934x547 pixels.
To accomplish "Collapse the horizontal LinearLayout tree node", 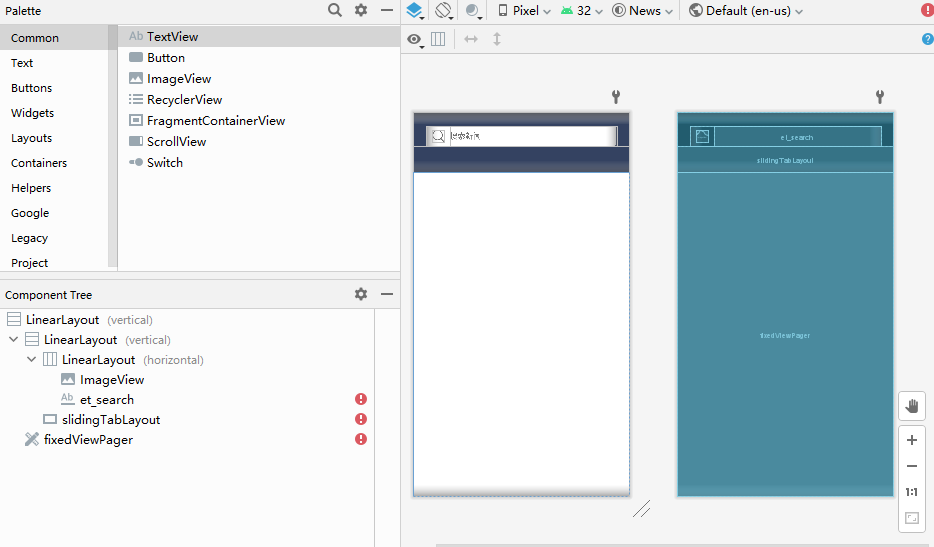I will (32, 359).
